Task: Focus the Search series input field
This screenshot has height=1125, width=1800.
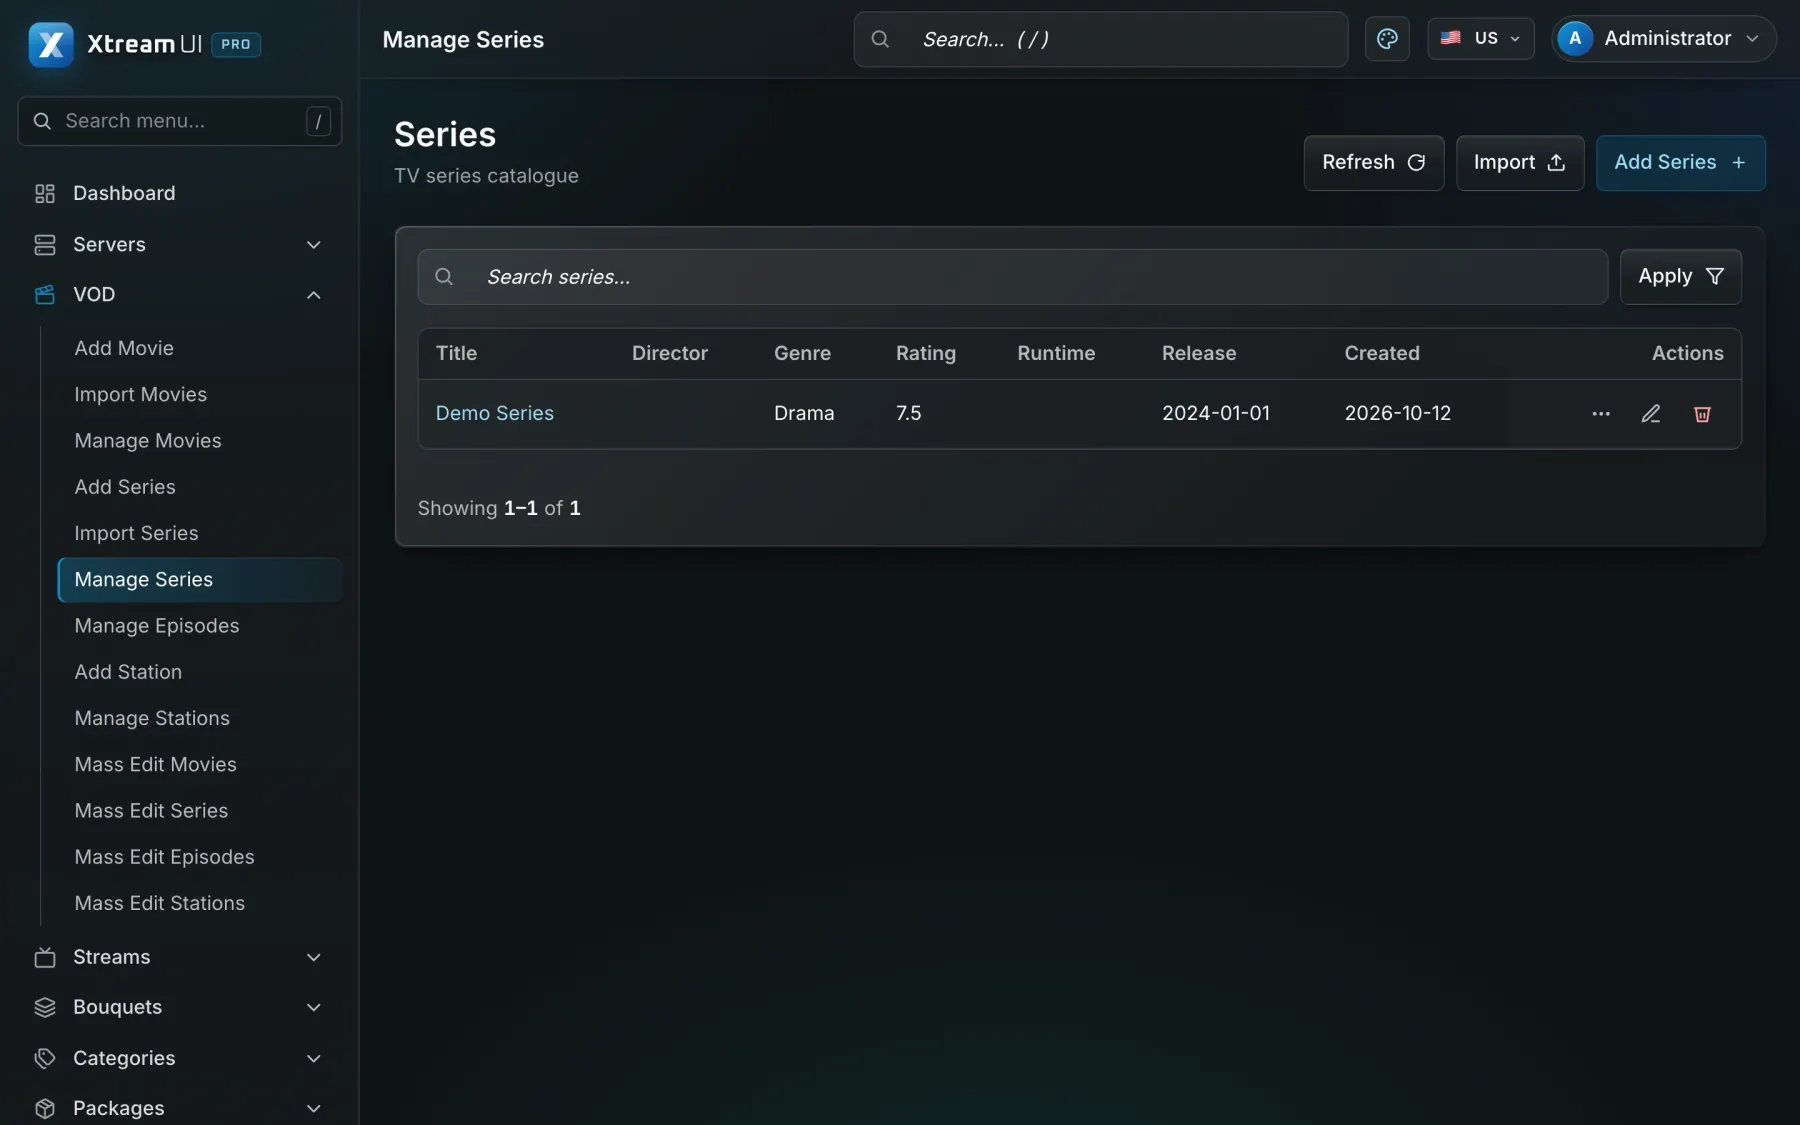Action: [1013, 277]
